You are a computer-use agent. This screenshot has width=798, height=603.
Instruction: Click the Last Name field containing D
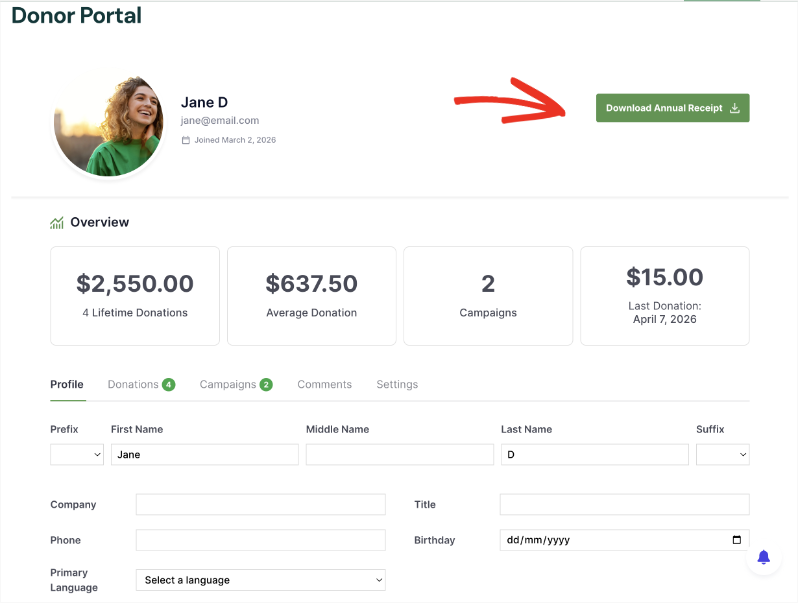click(594, 454)
